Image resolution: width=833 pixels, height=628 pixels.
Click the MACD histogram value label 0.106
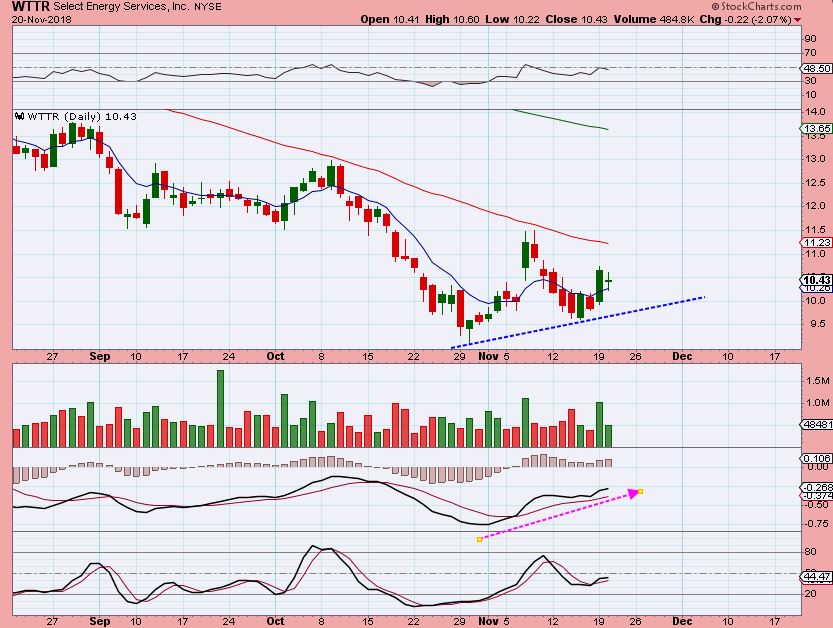click(817, 459)
